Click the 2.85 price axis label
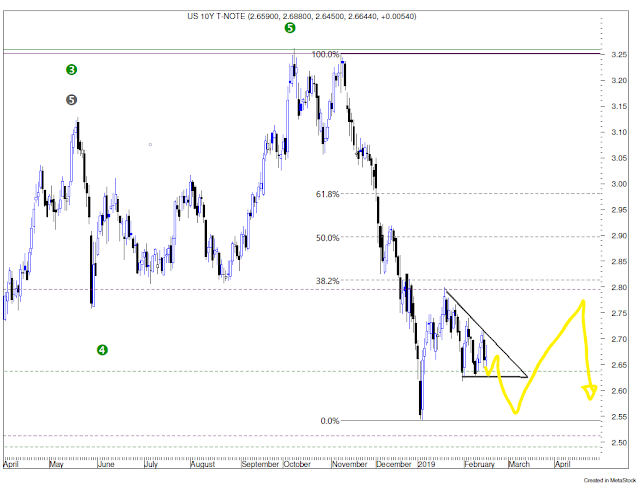This screenshot has width=640, height=491. tap(619, 262)
